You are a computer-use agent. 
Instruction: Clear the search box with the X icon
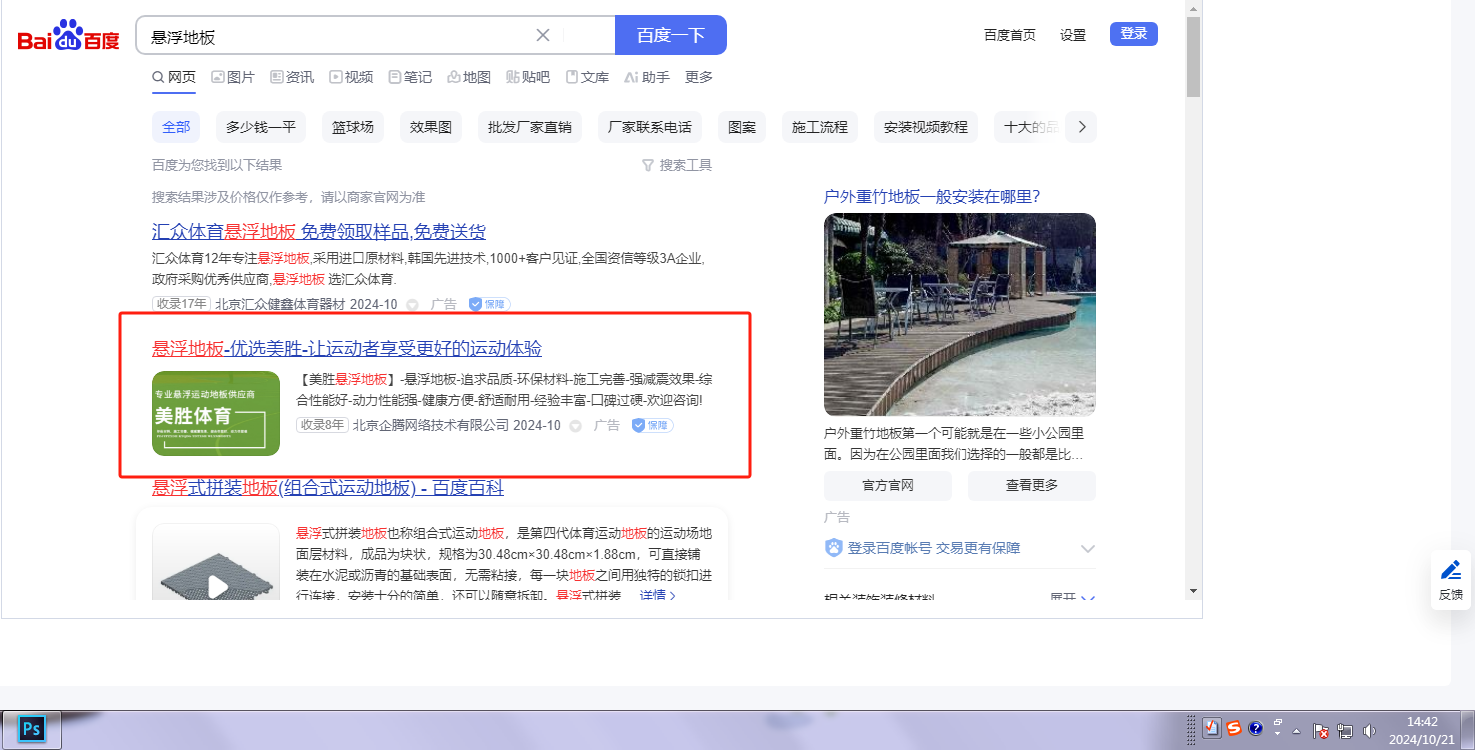[543, 35]
